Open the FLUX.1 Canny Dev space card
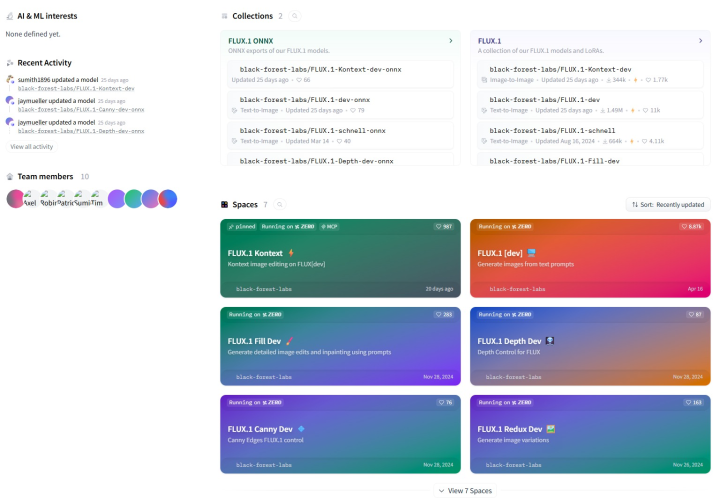Screen dimensions: 720x503 (x=340, y=434)
